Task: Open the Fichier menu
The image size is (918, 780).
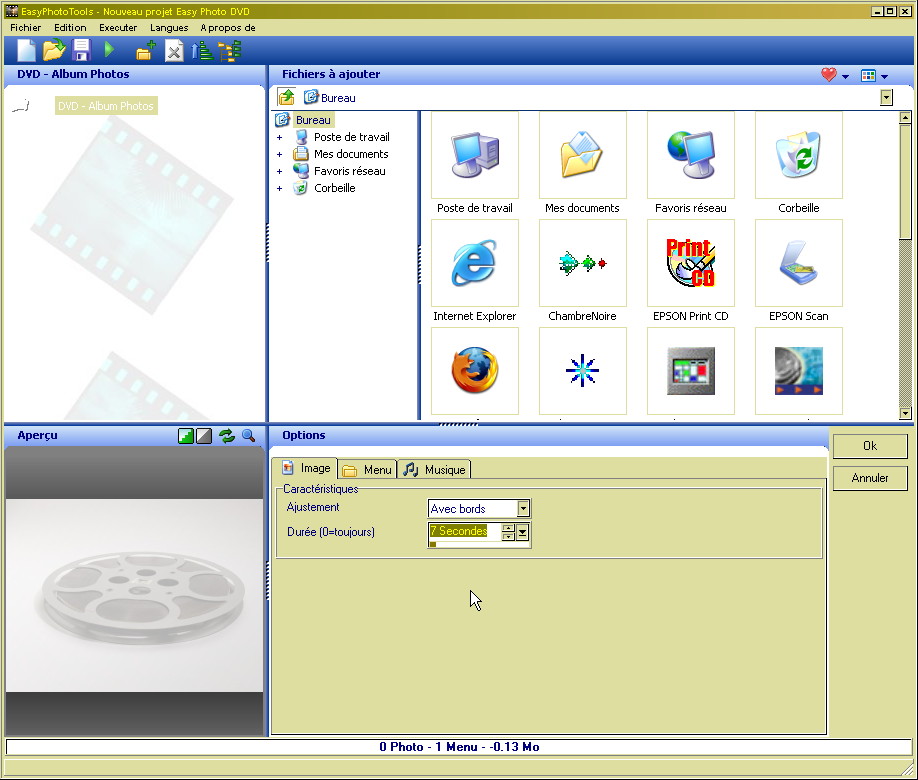Action: click(25, 28)
